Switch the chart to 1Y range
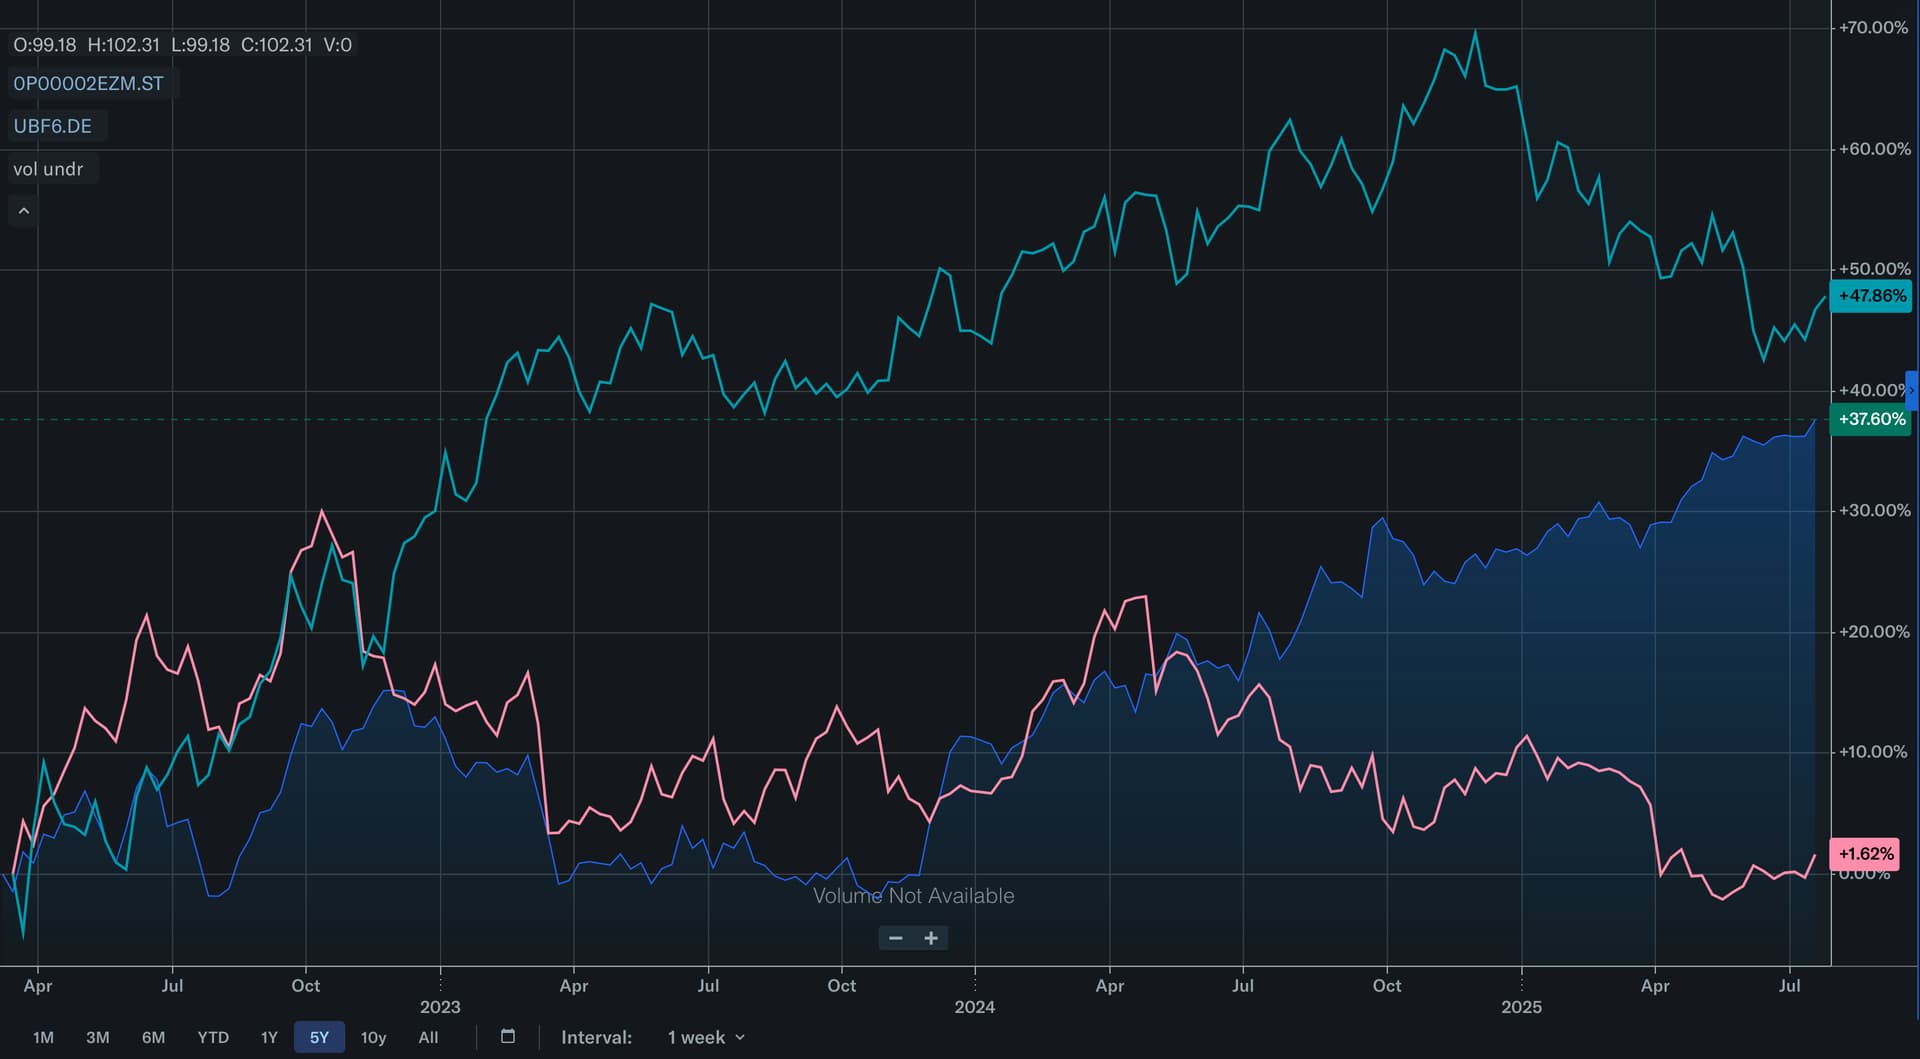Screen dimensions: 1920x1059 pyautogui.click(x=269, y=1037)
